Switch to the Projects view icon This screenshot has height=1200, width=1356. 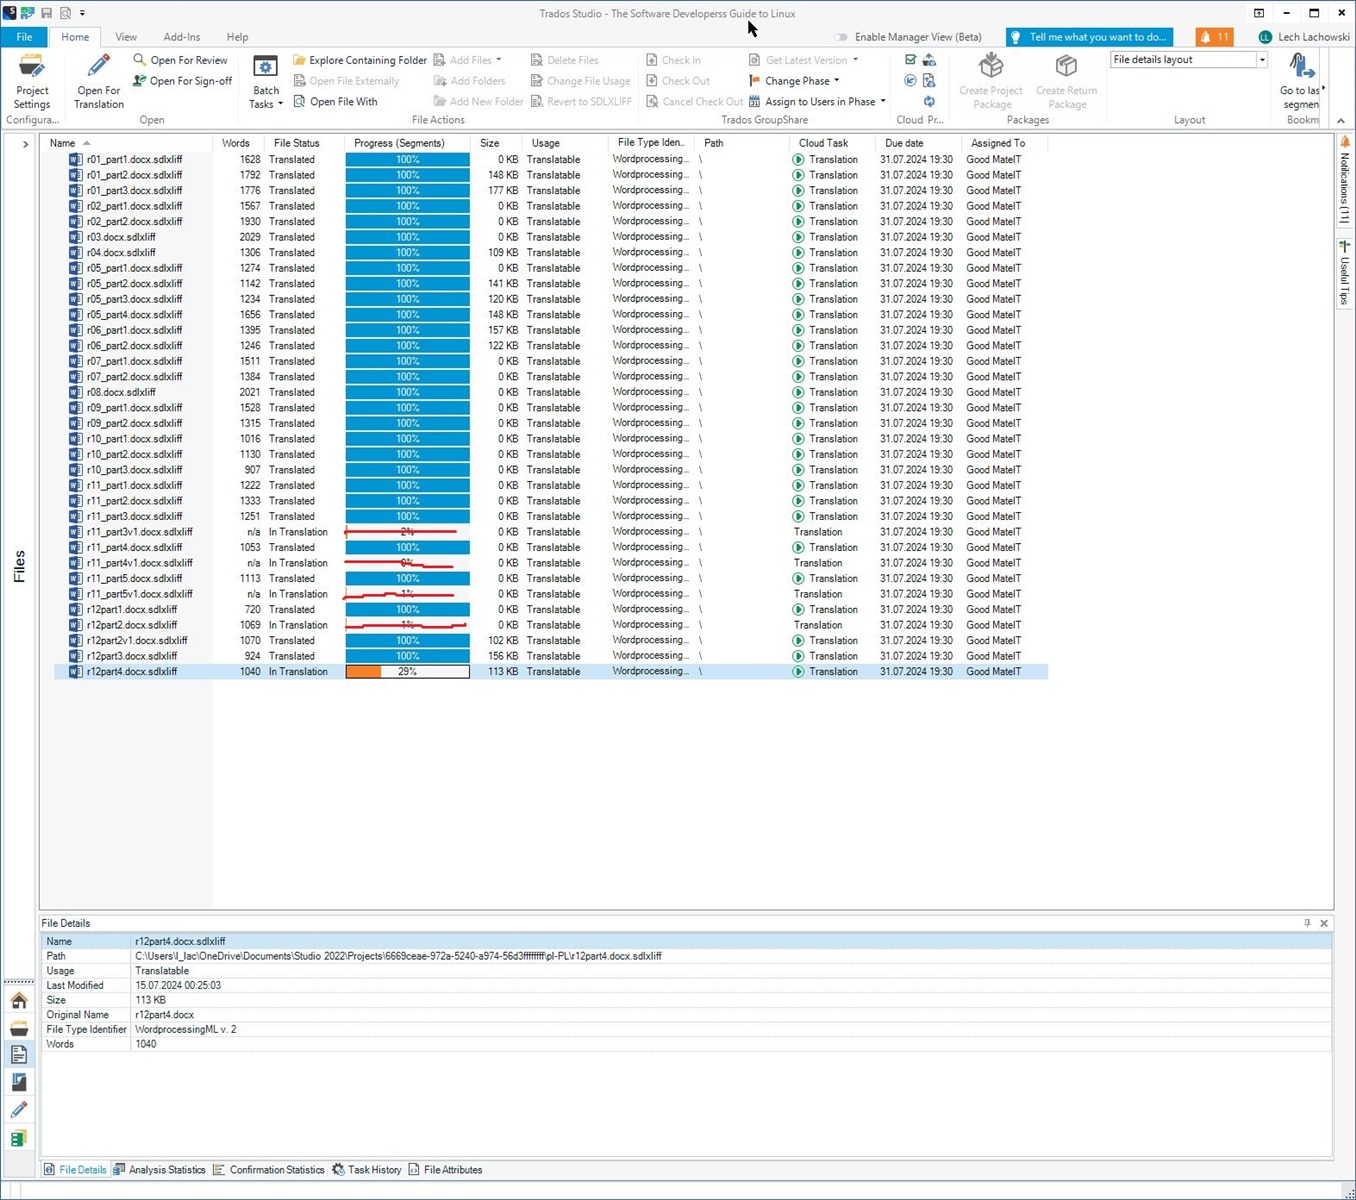click(x=18, y=1027)
